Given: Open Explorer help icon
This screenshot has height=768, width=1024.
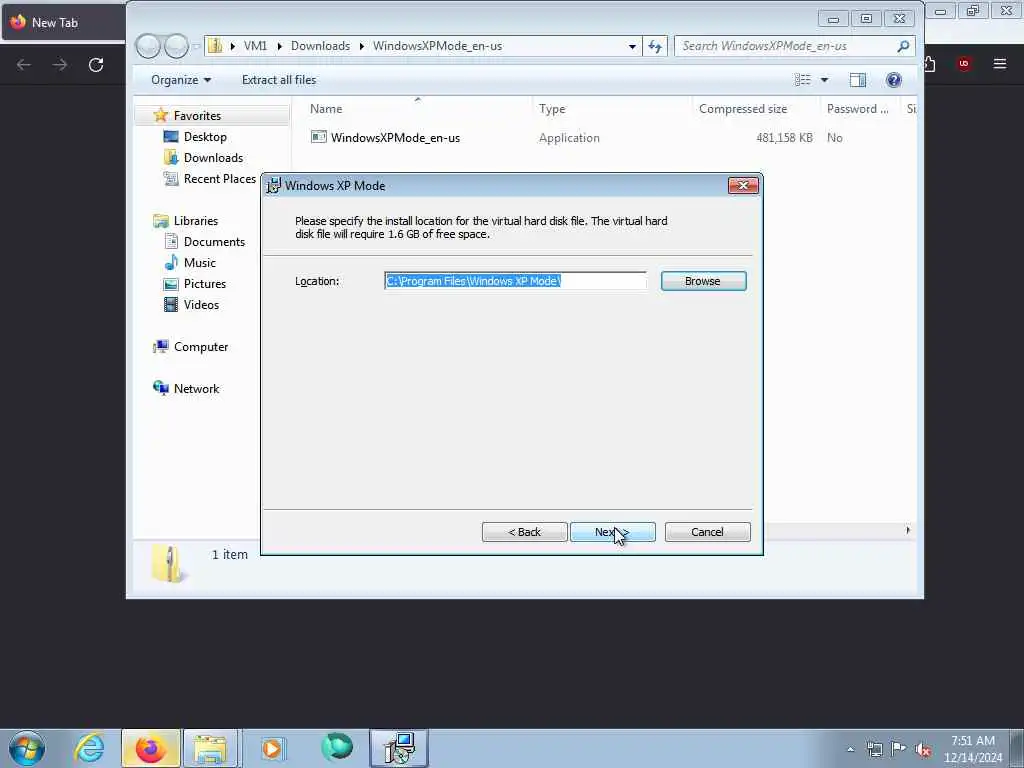Looking at the screenshot, I should (893, 80).
